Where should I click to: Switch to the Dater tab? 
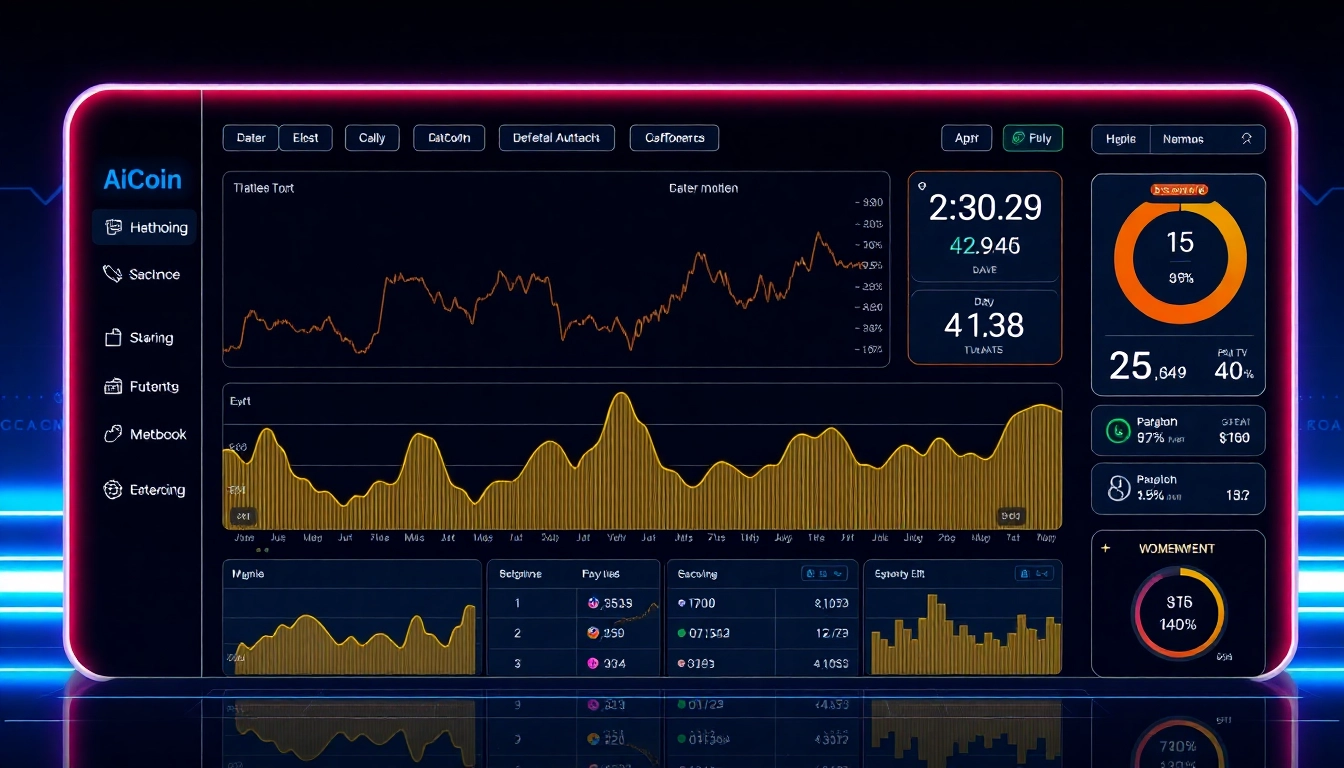251,138
